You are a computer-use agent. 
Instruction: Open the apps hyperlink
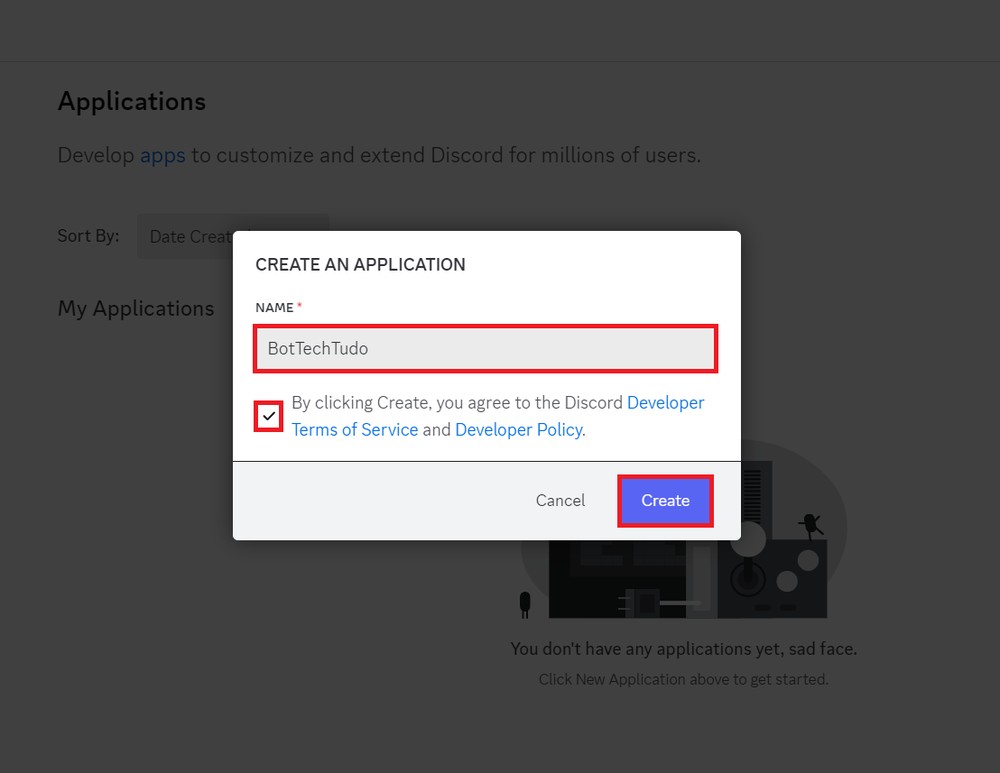coord(163,155)
